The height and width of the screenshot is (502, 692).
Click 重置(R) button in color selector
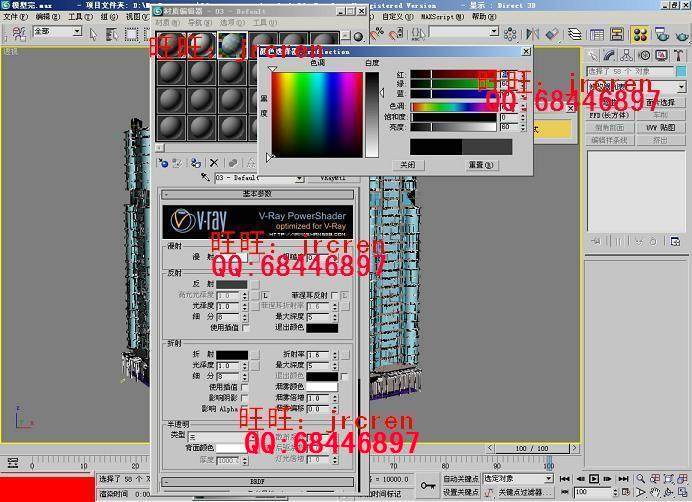481,165
